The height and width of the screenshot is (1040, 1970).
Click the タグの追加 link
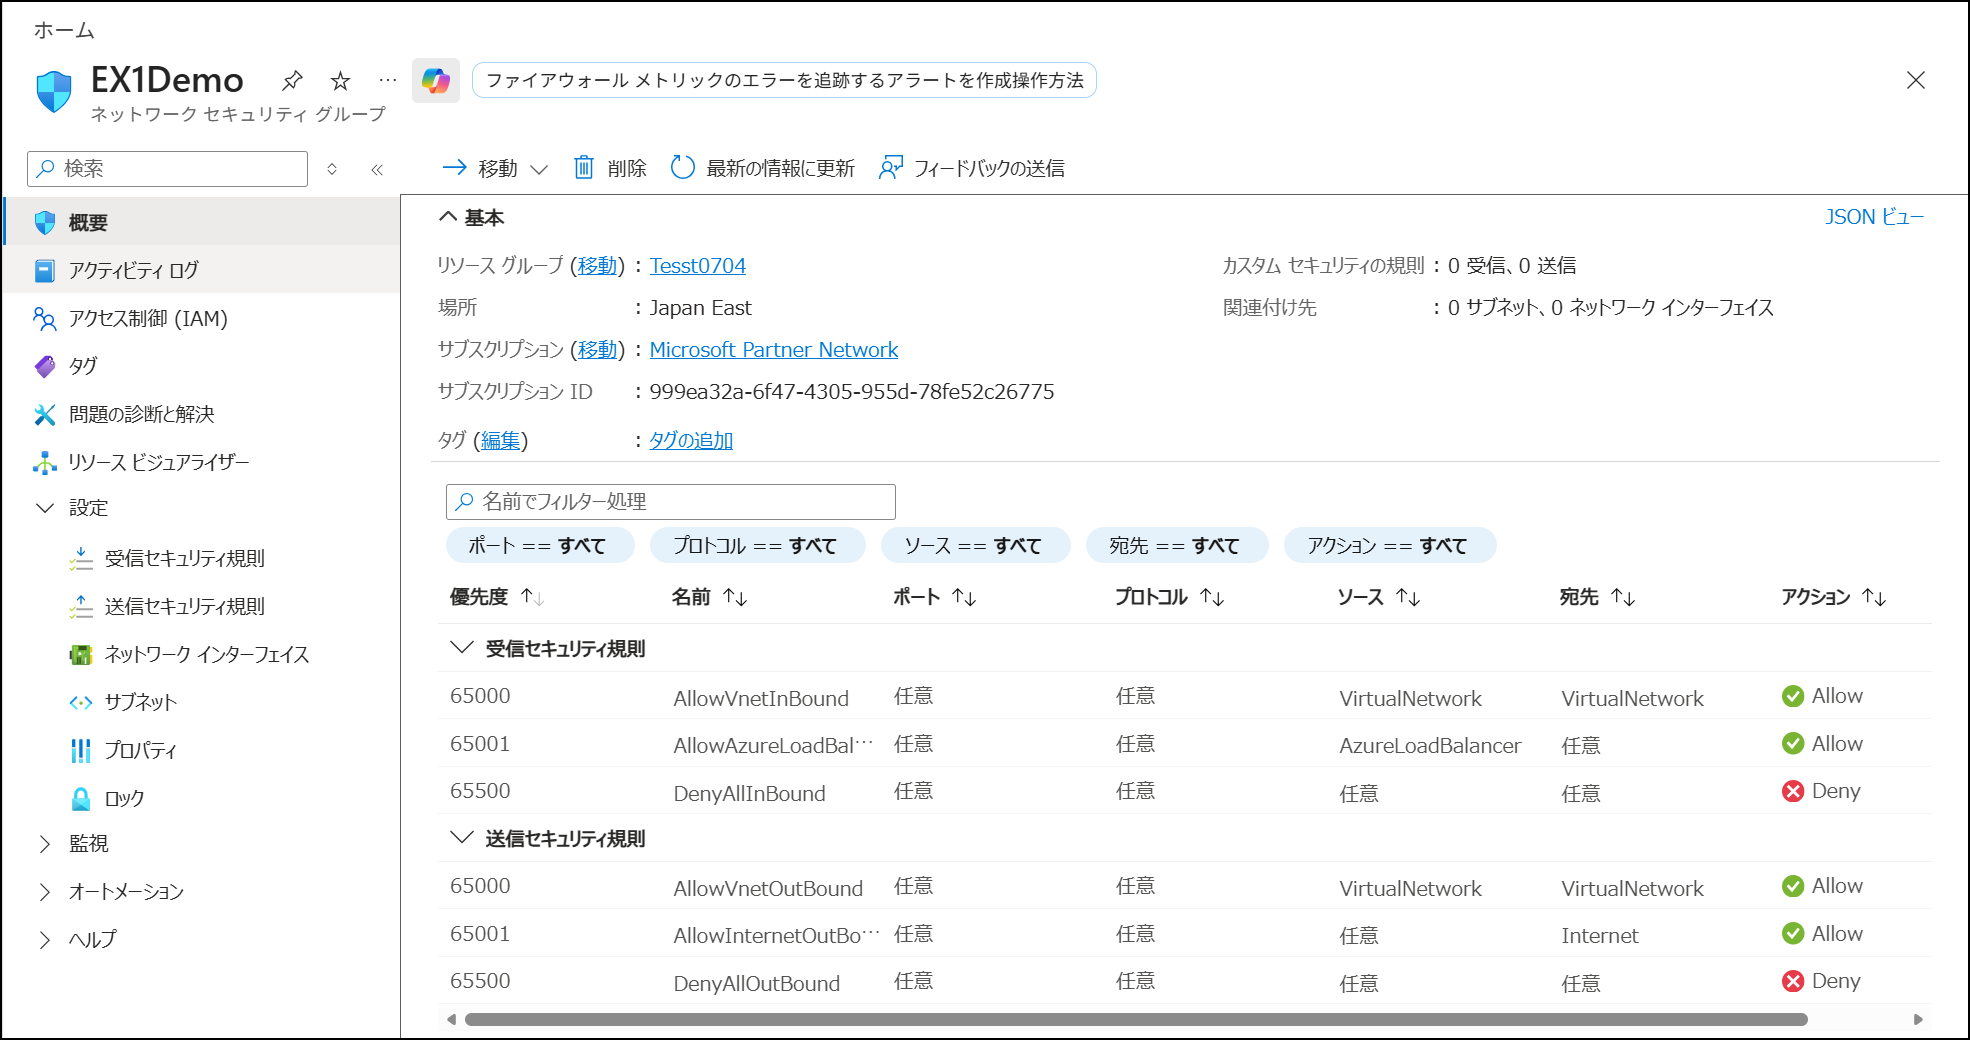coord(691,440)
